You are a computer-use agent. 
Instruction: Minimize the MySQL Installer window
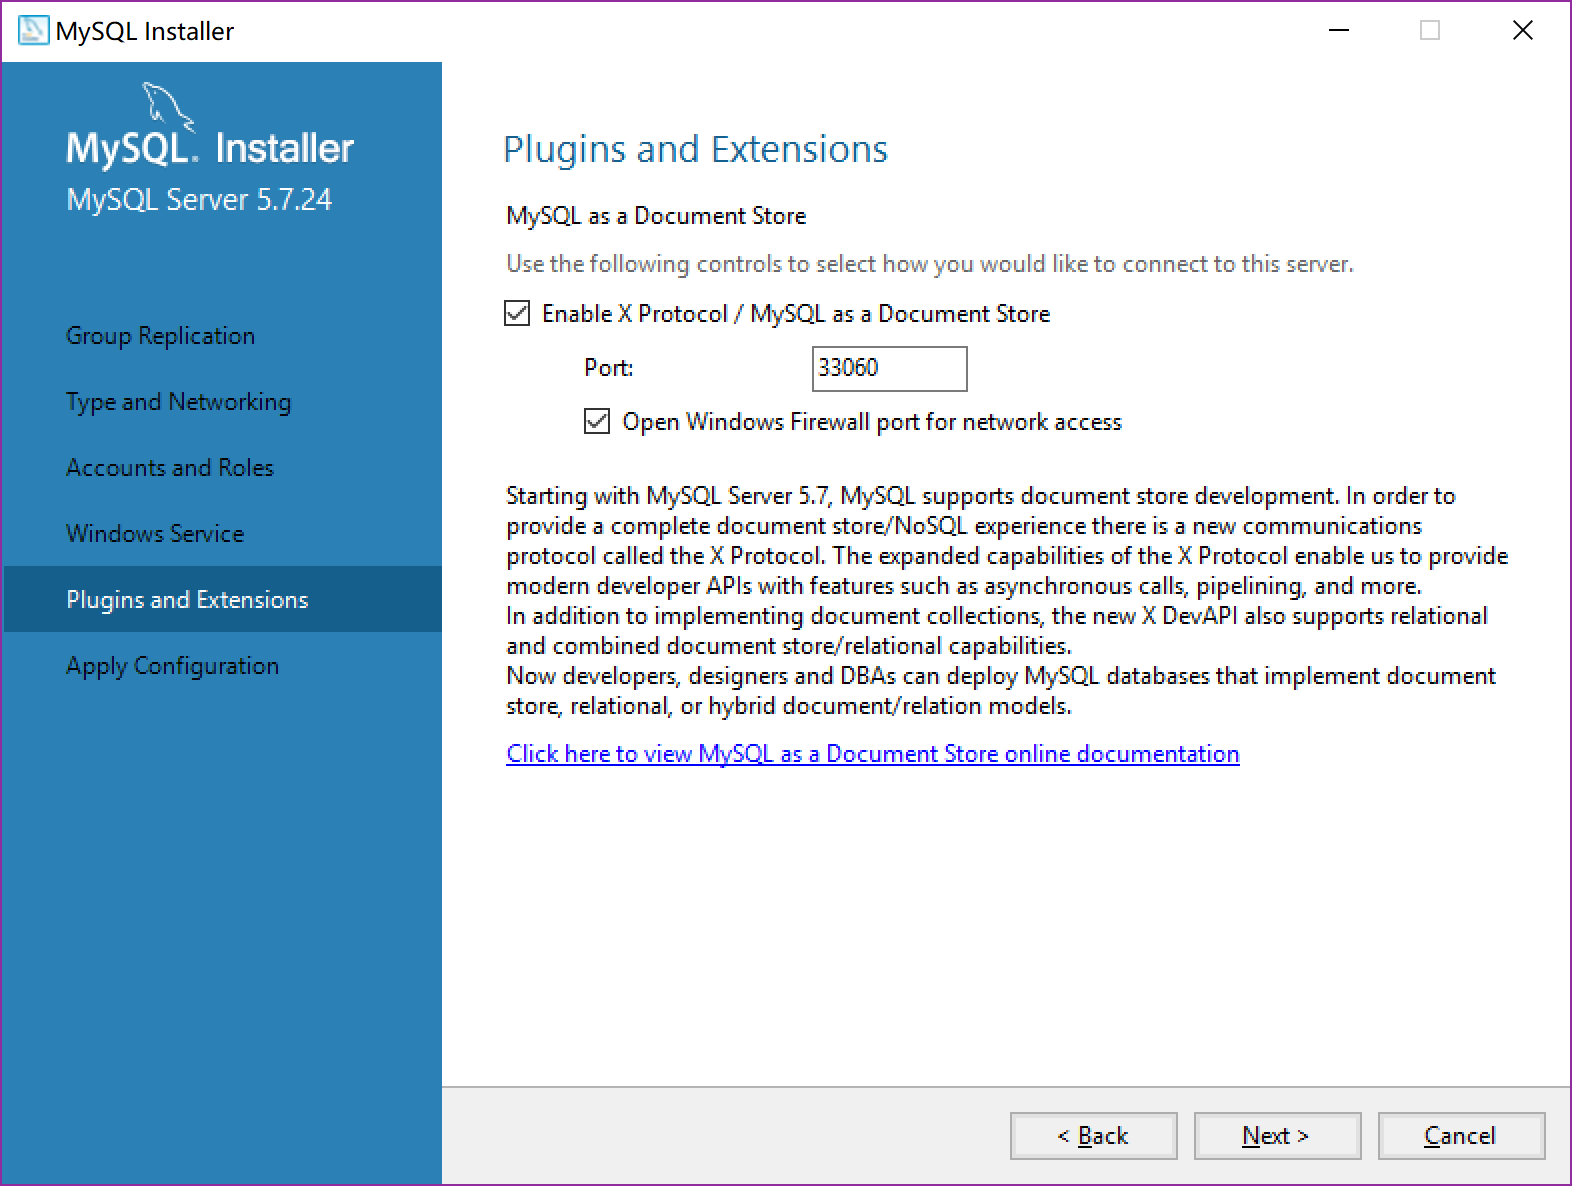[1339, 31]
